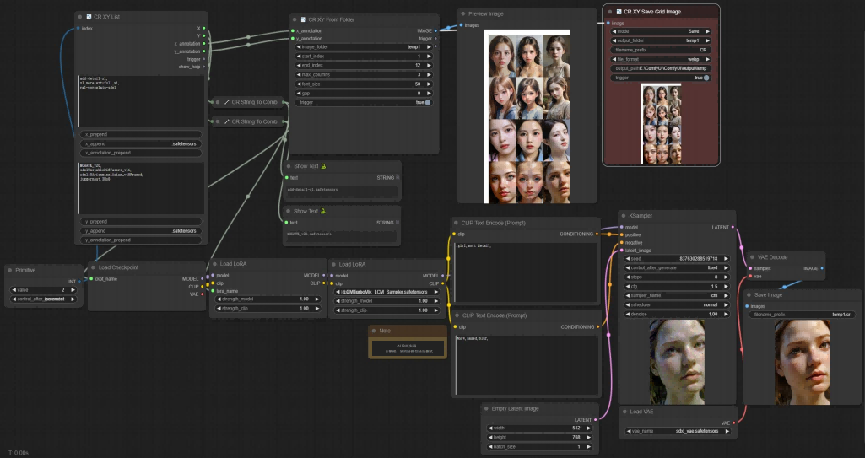Viewport: 865px width, 458px height.
Task: Click the y_annotation_prepend field
Action: (141, 240)
